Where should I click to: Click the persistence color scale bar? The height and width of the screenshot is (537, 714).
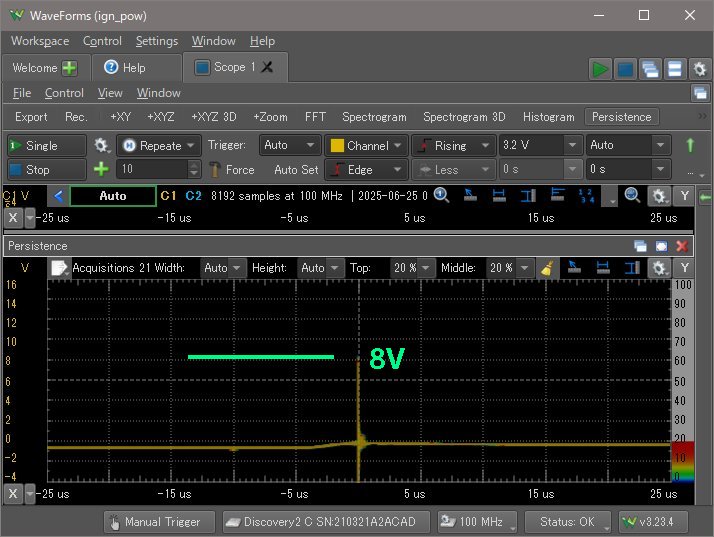click(683, 381)
